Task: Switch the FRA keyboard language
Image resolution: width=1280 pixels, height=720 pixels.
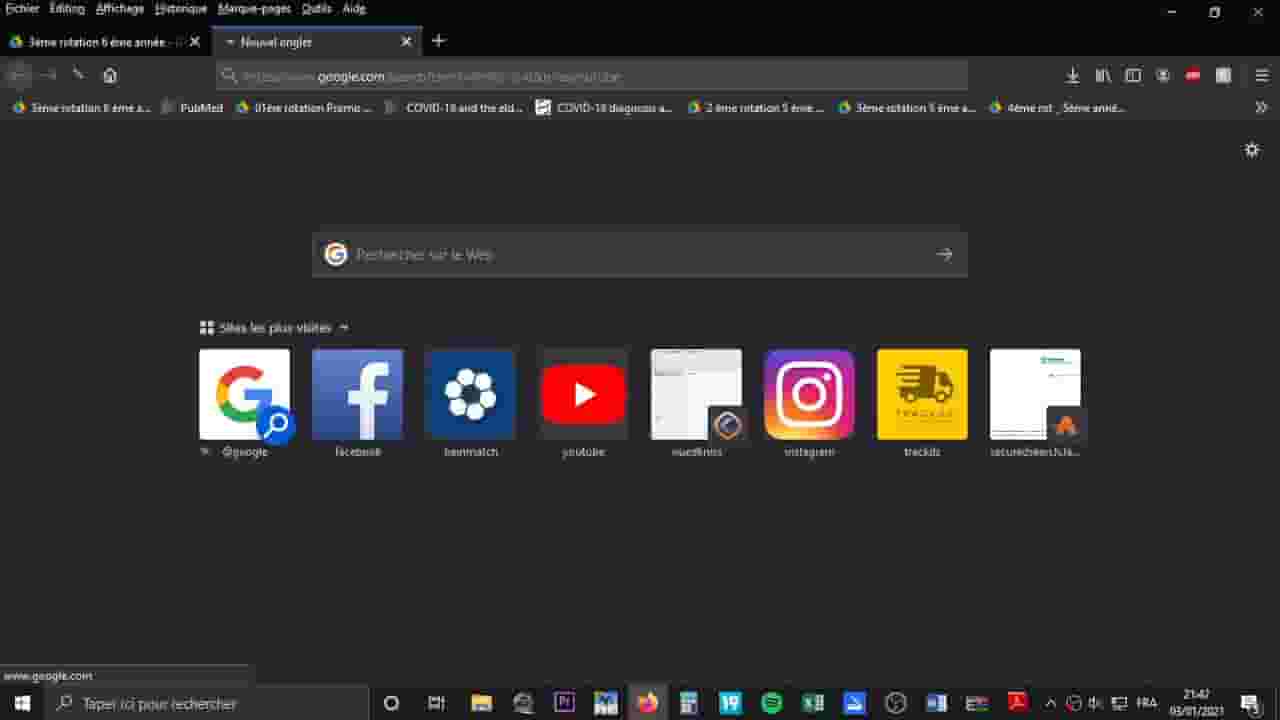Action: click(x=1147, y=703)
